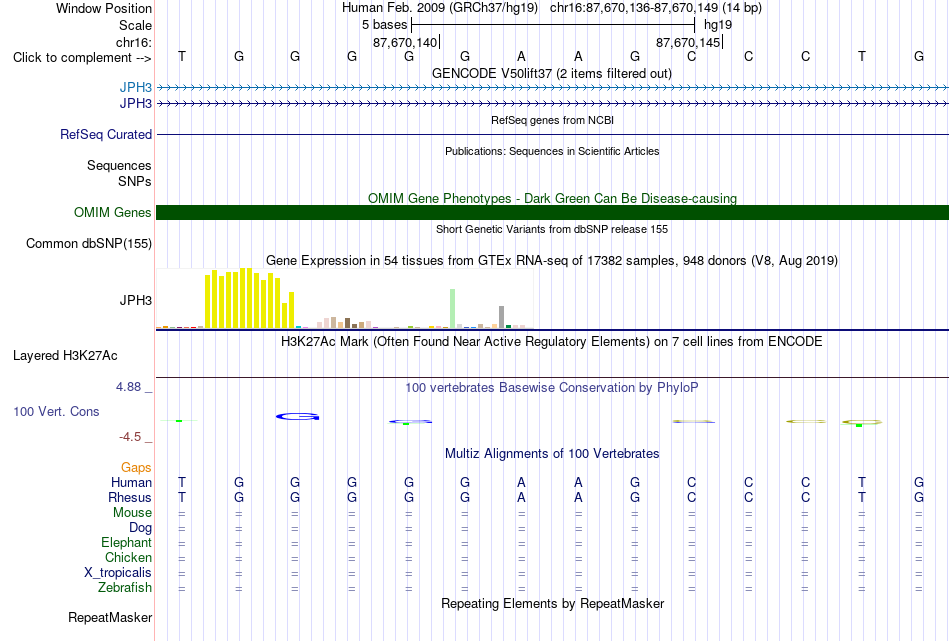This screenshot has width=950, height=641.
Task: Click the '87,670,145' coordinate marker
Action: click(x=688, y=42)
